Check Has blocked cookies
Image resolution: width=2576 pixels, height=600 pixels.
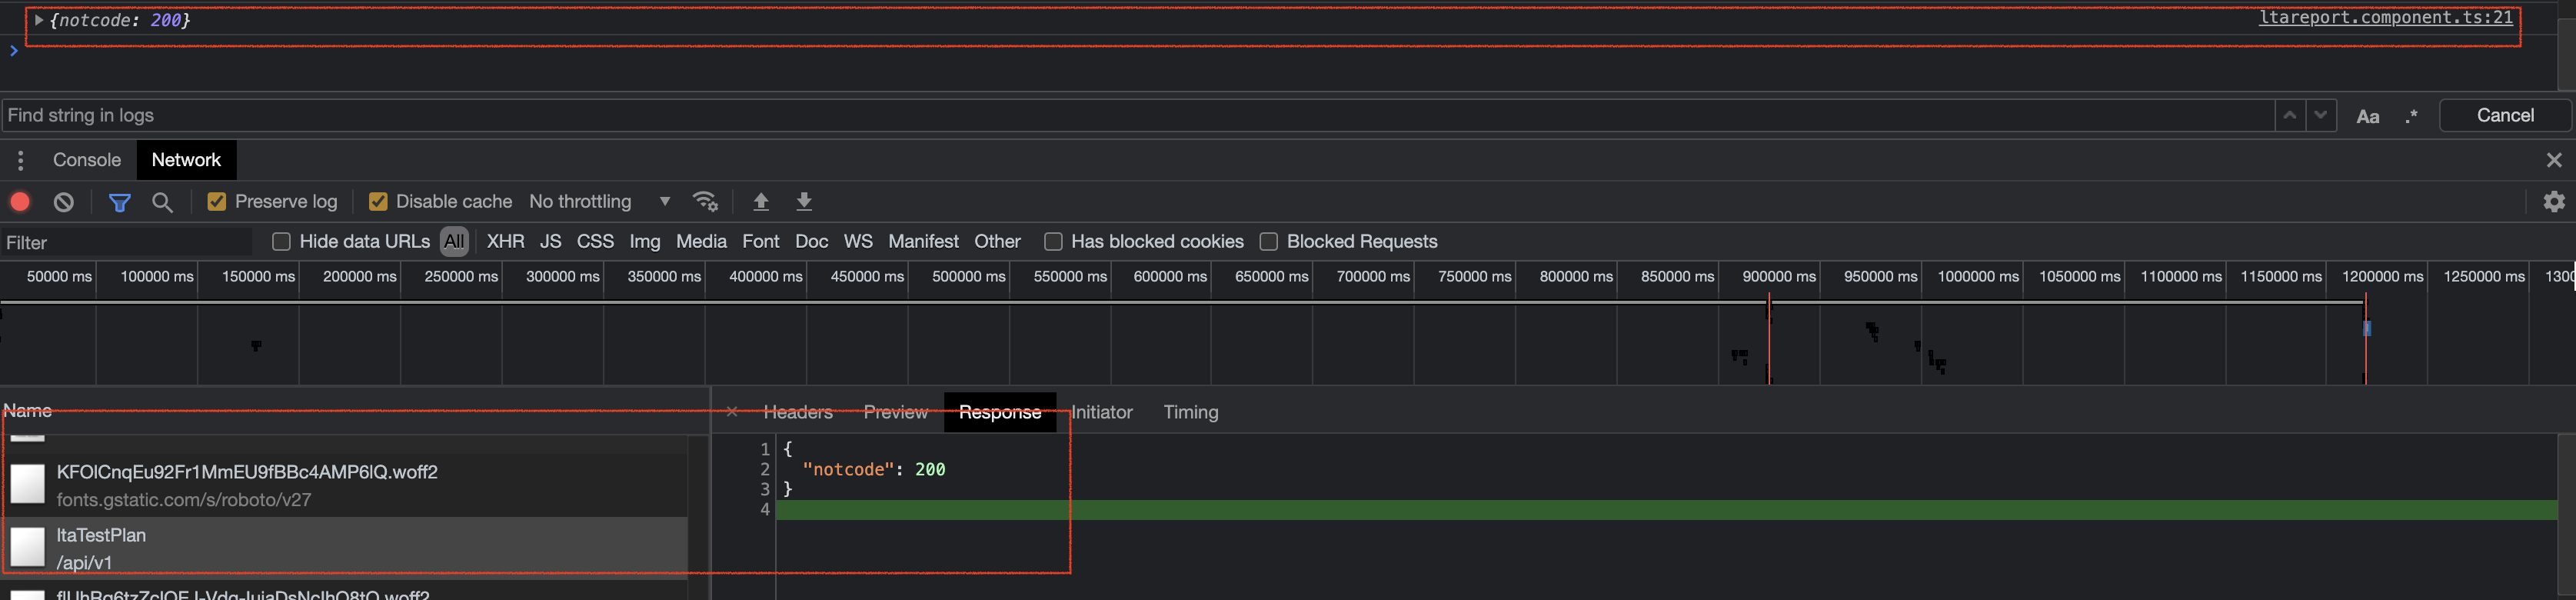[x=1053, y=242]
